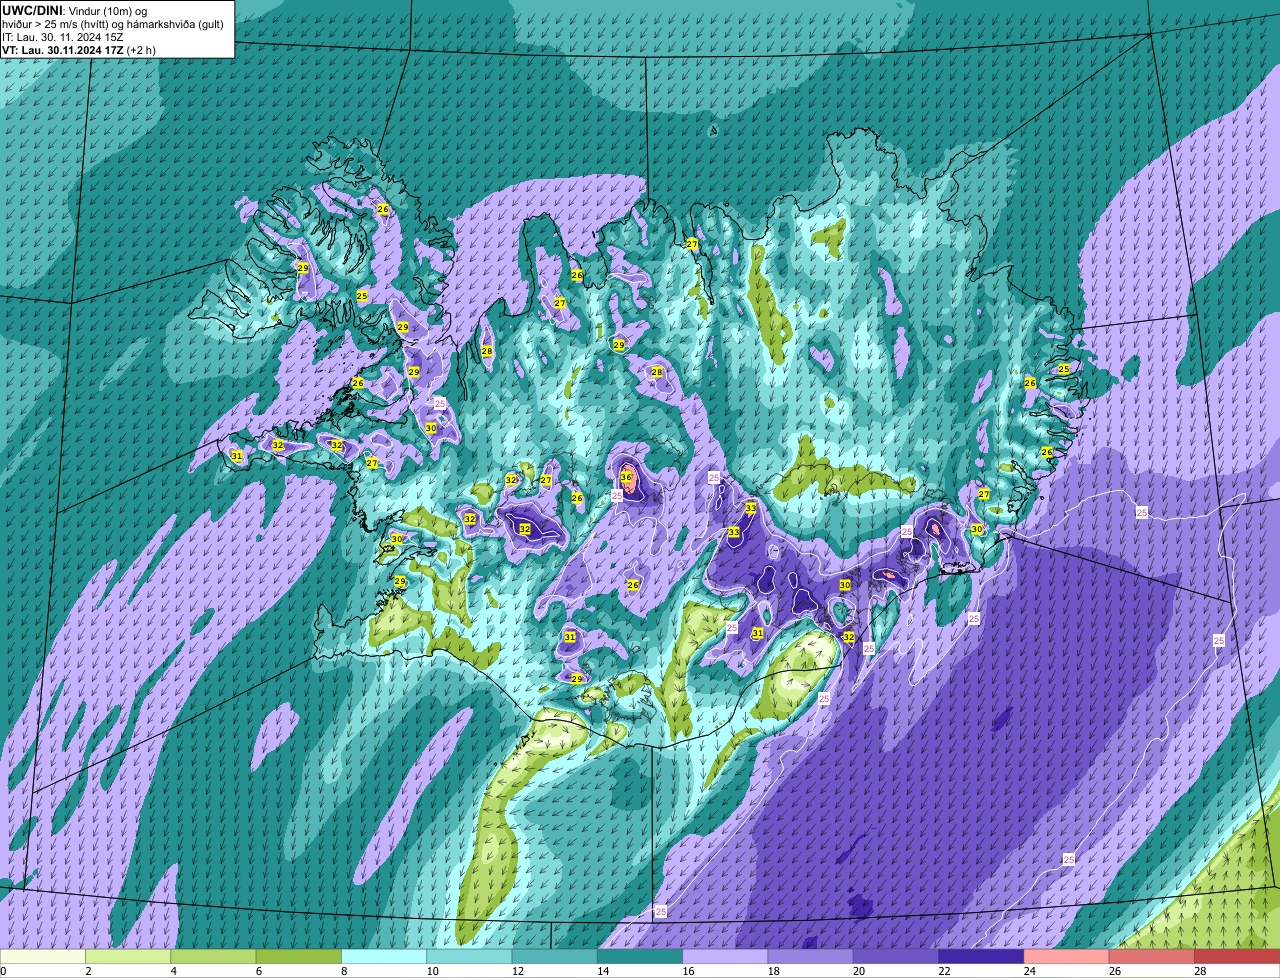Click the legend scale number 8
Viewport: 1280px width, 978px height.
(x=345, y=971)
